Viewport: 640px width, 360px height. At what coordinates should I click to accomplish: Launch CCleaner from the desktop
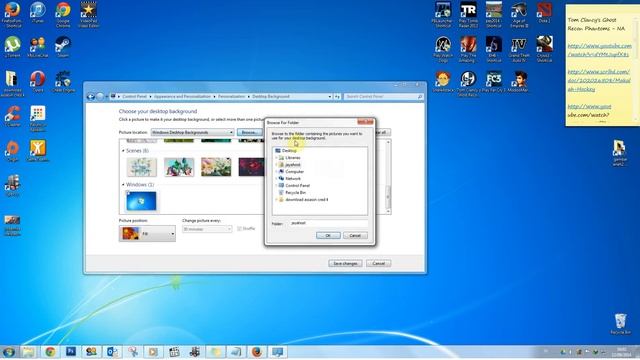click(12, 116)
